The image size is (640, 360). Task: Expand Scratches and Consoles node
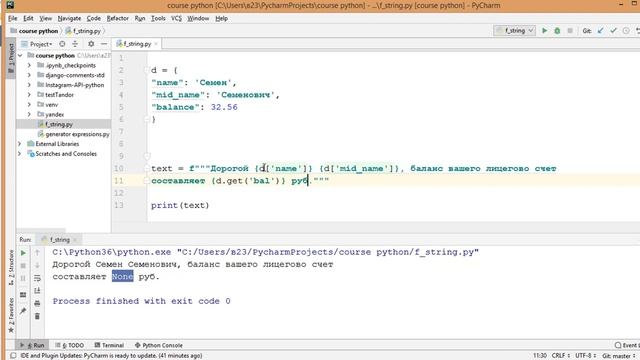[x=20, y=153]
